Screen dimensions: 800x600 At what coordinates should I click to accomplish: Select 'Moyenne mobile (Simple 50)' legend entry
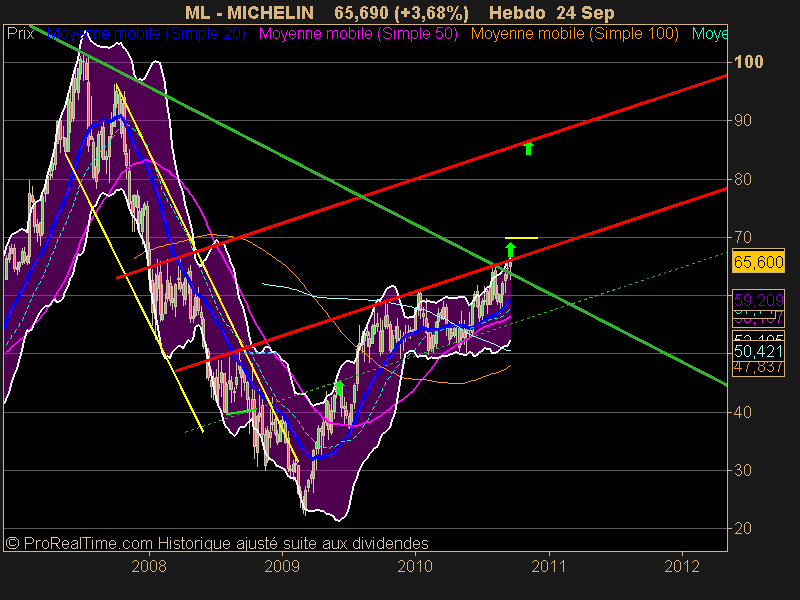pyautogui.click(x=358, y=34)
